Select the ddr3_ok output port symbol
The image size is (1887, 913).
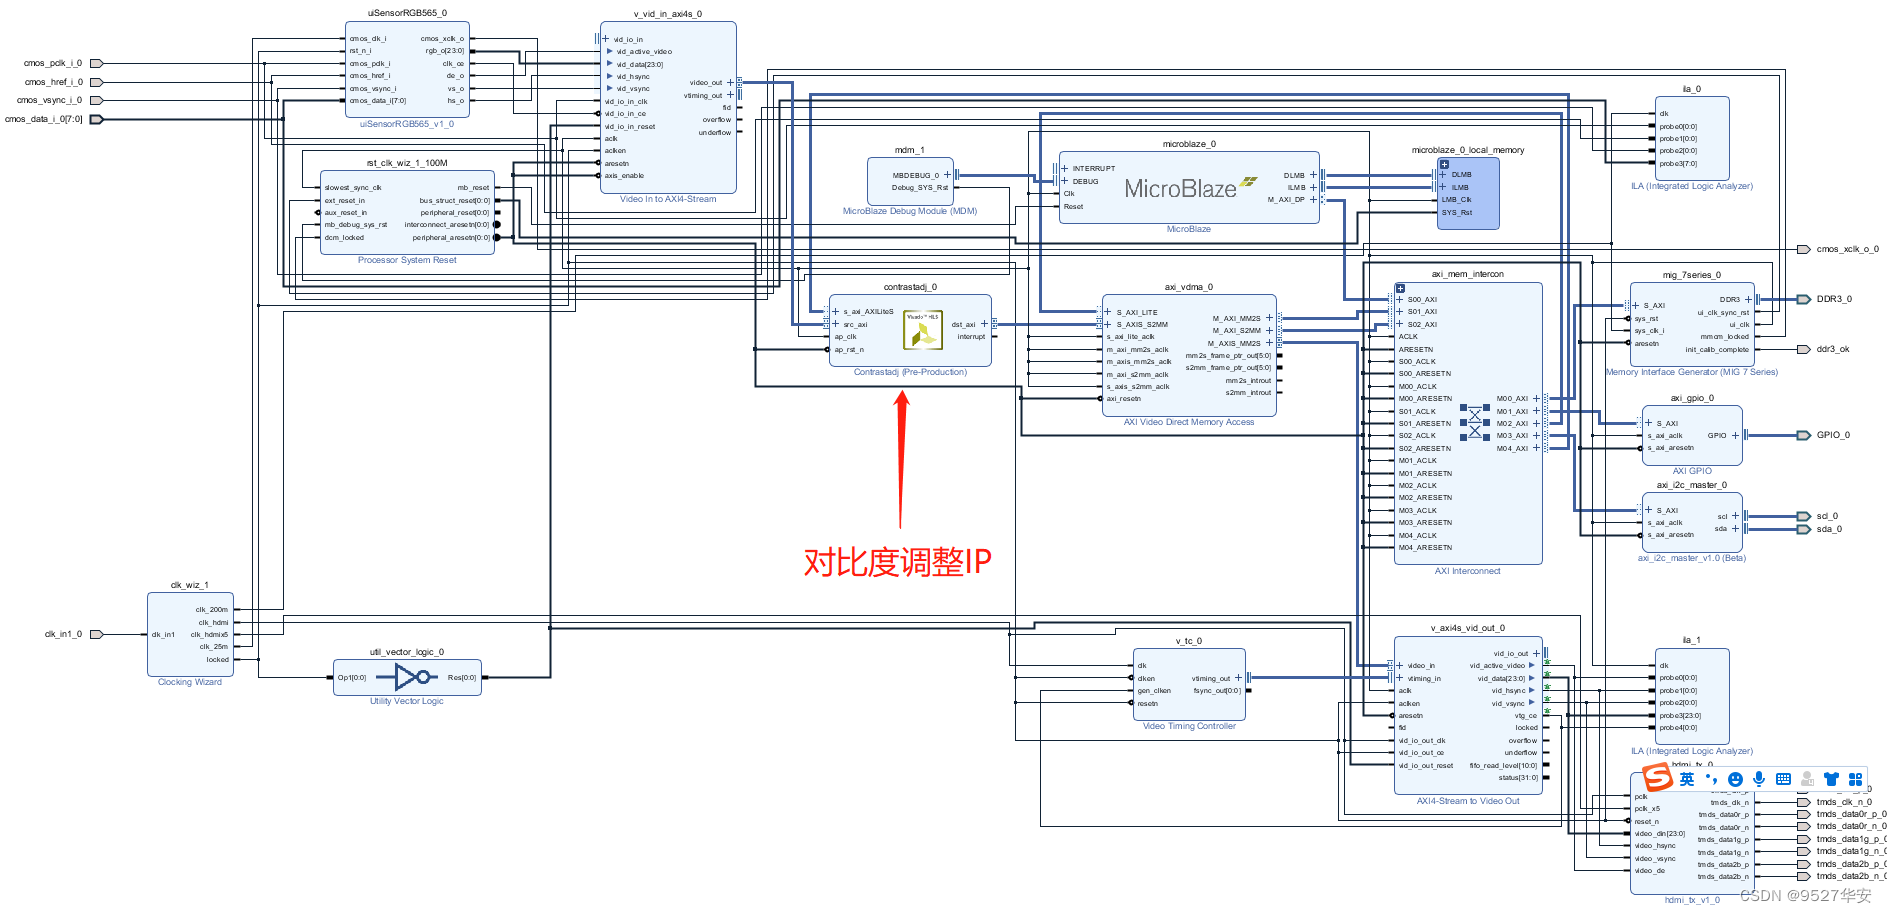point(1804,349)
